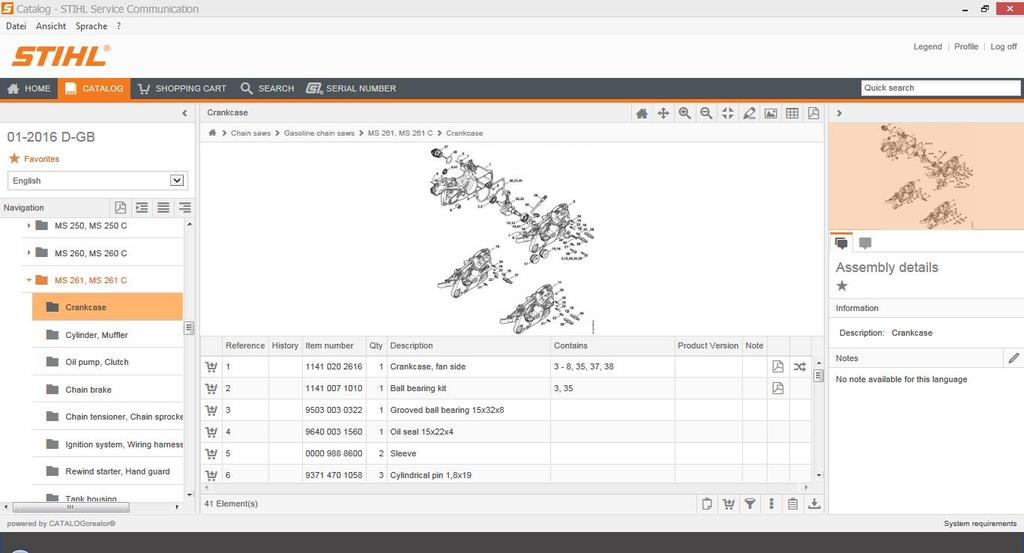Open the Profile link

(x=966, y=46)
